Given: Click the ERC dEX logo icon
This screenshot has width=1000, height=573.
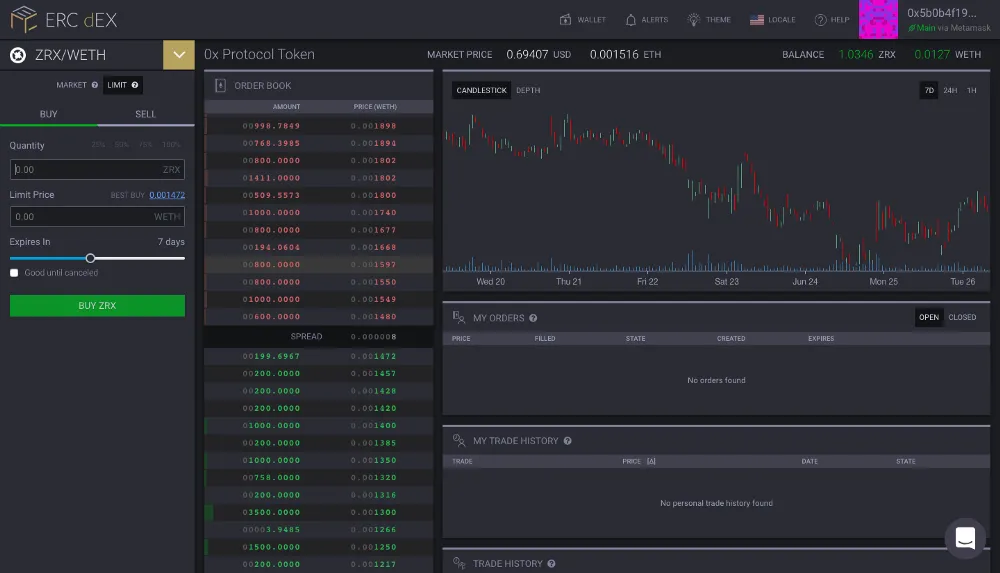Looking at the screenshot, I should point(24,19).
